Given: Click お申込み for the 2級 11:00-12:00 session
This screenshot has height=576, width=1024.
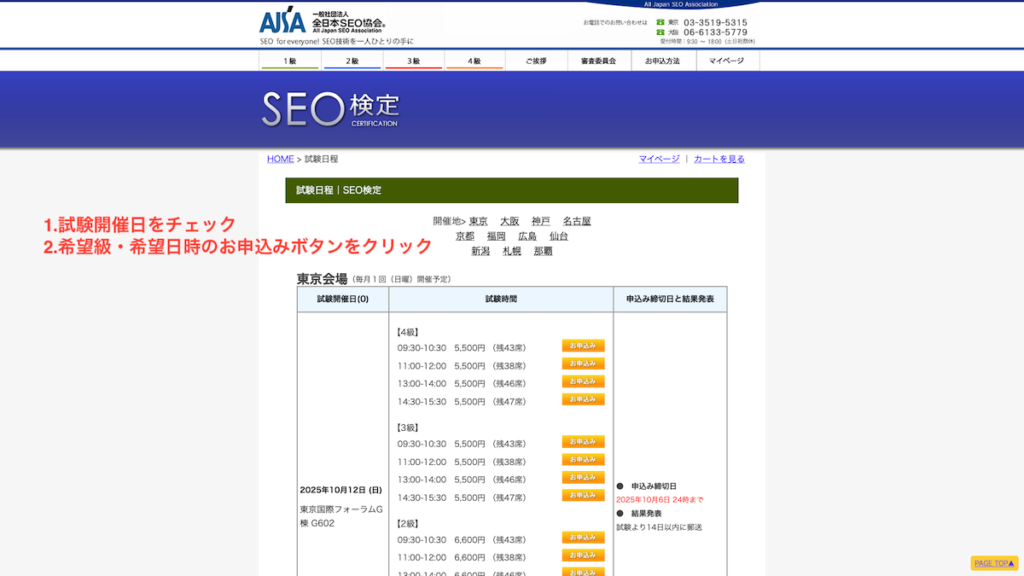Looking at the screenshot, I should 584,556.
